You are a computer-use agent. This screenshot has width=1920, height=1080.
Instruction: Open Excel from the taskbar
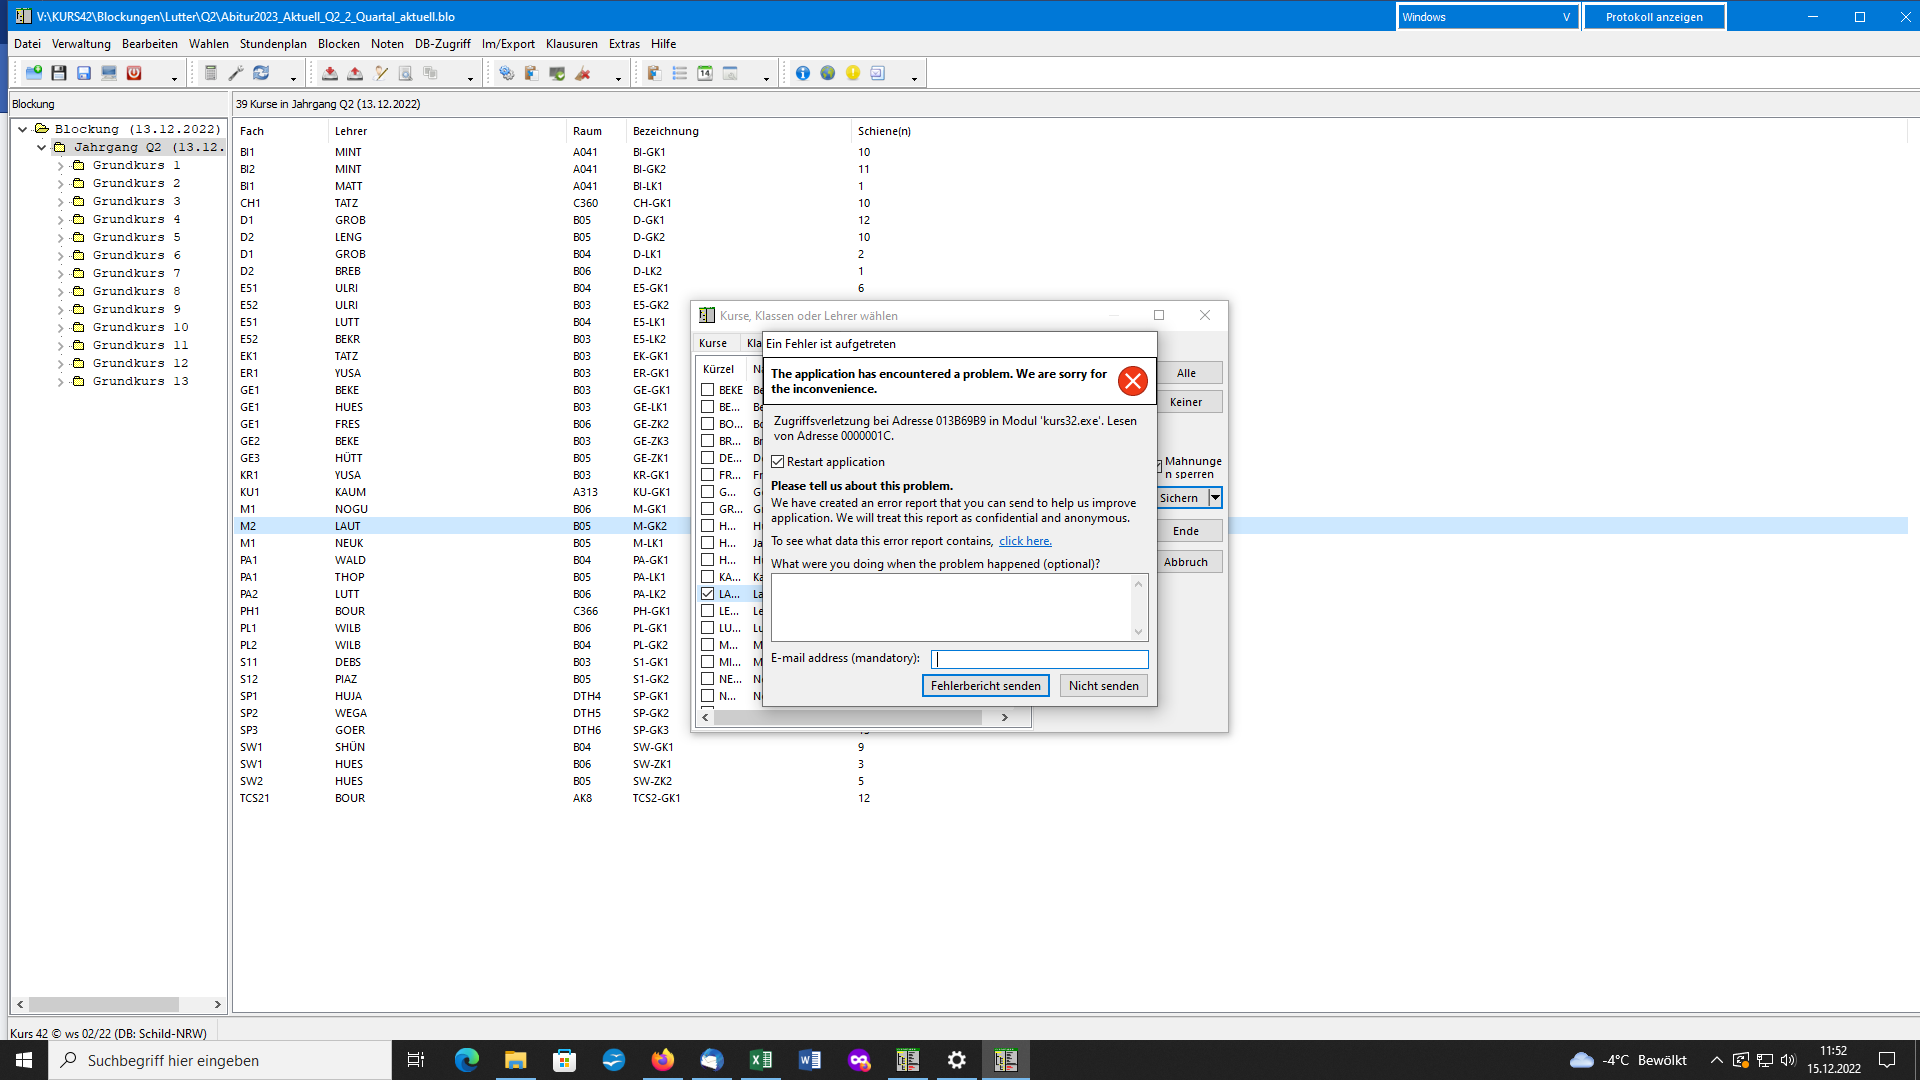761,1060
